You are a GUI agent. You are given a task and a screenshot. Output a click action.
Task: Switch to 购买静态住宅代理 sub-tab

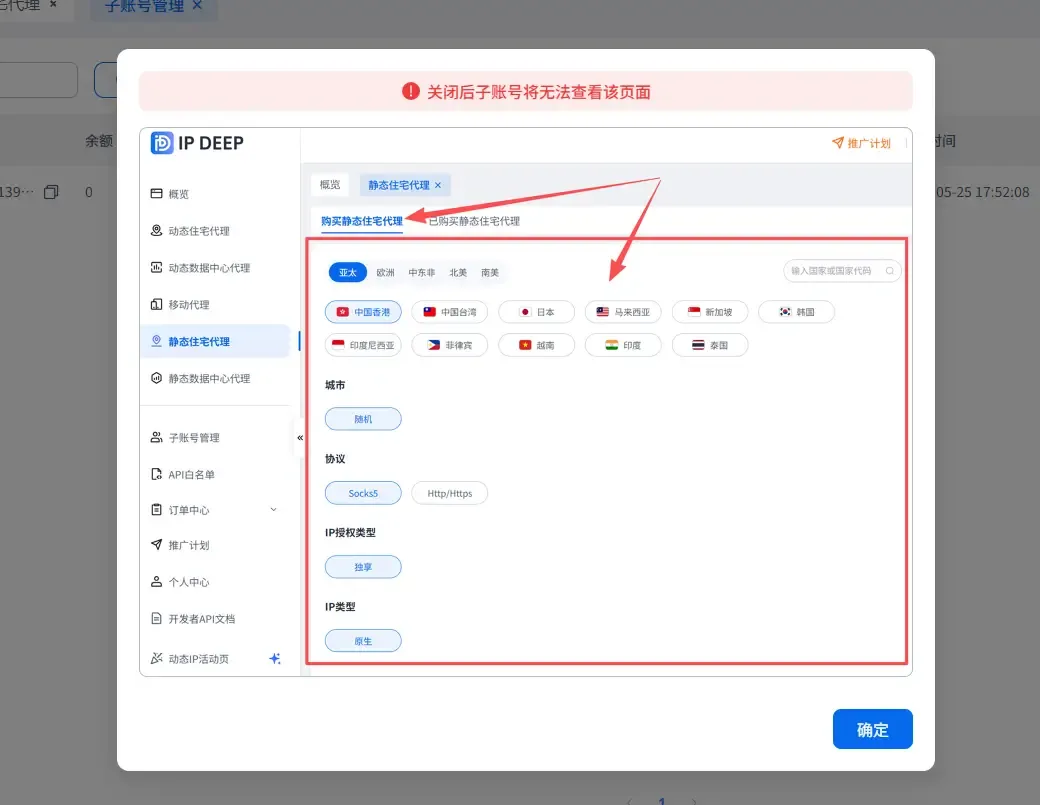pyautogui.click(x=361, y=221)
